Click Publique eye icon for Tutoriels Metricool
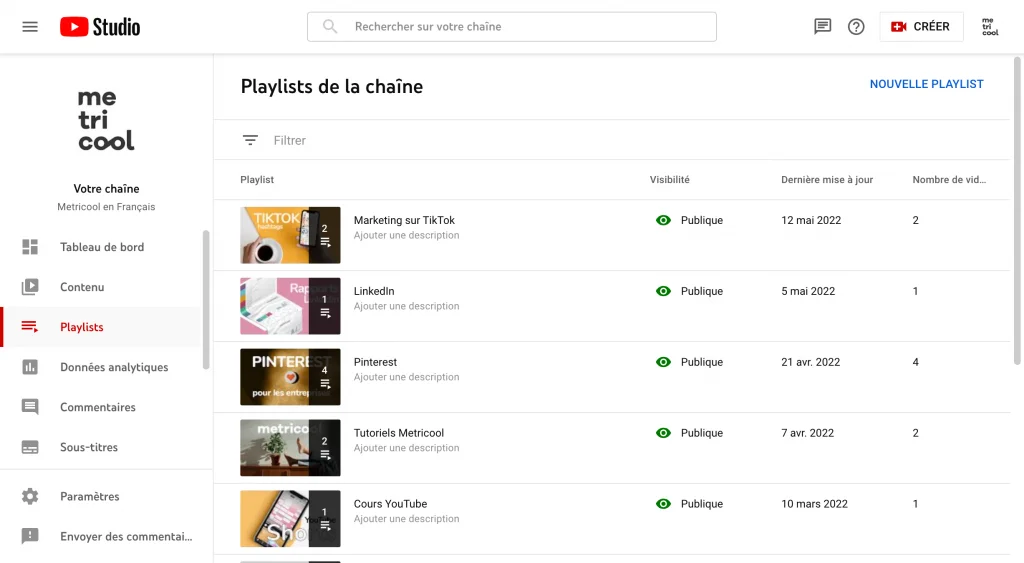This screenshot has height=563, width=1024. [664, 433]
